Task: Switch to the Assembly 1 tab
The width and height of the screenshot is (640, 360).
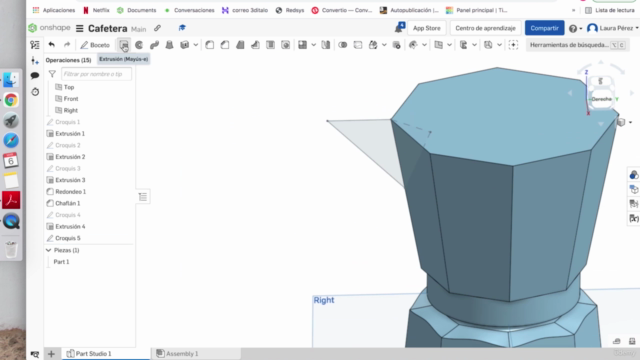Action: pos(178,353)
